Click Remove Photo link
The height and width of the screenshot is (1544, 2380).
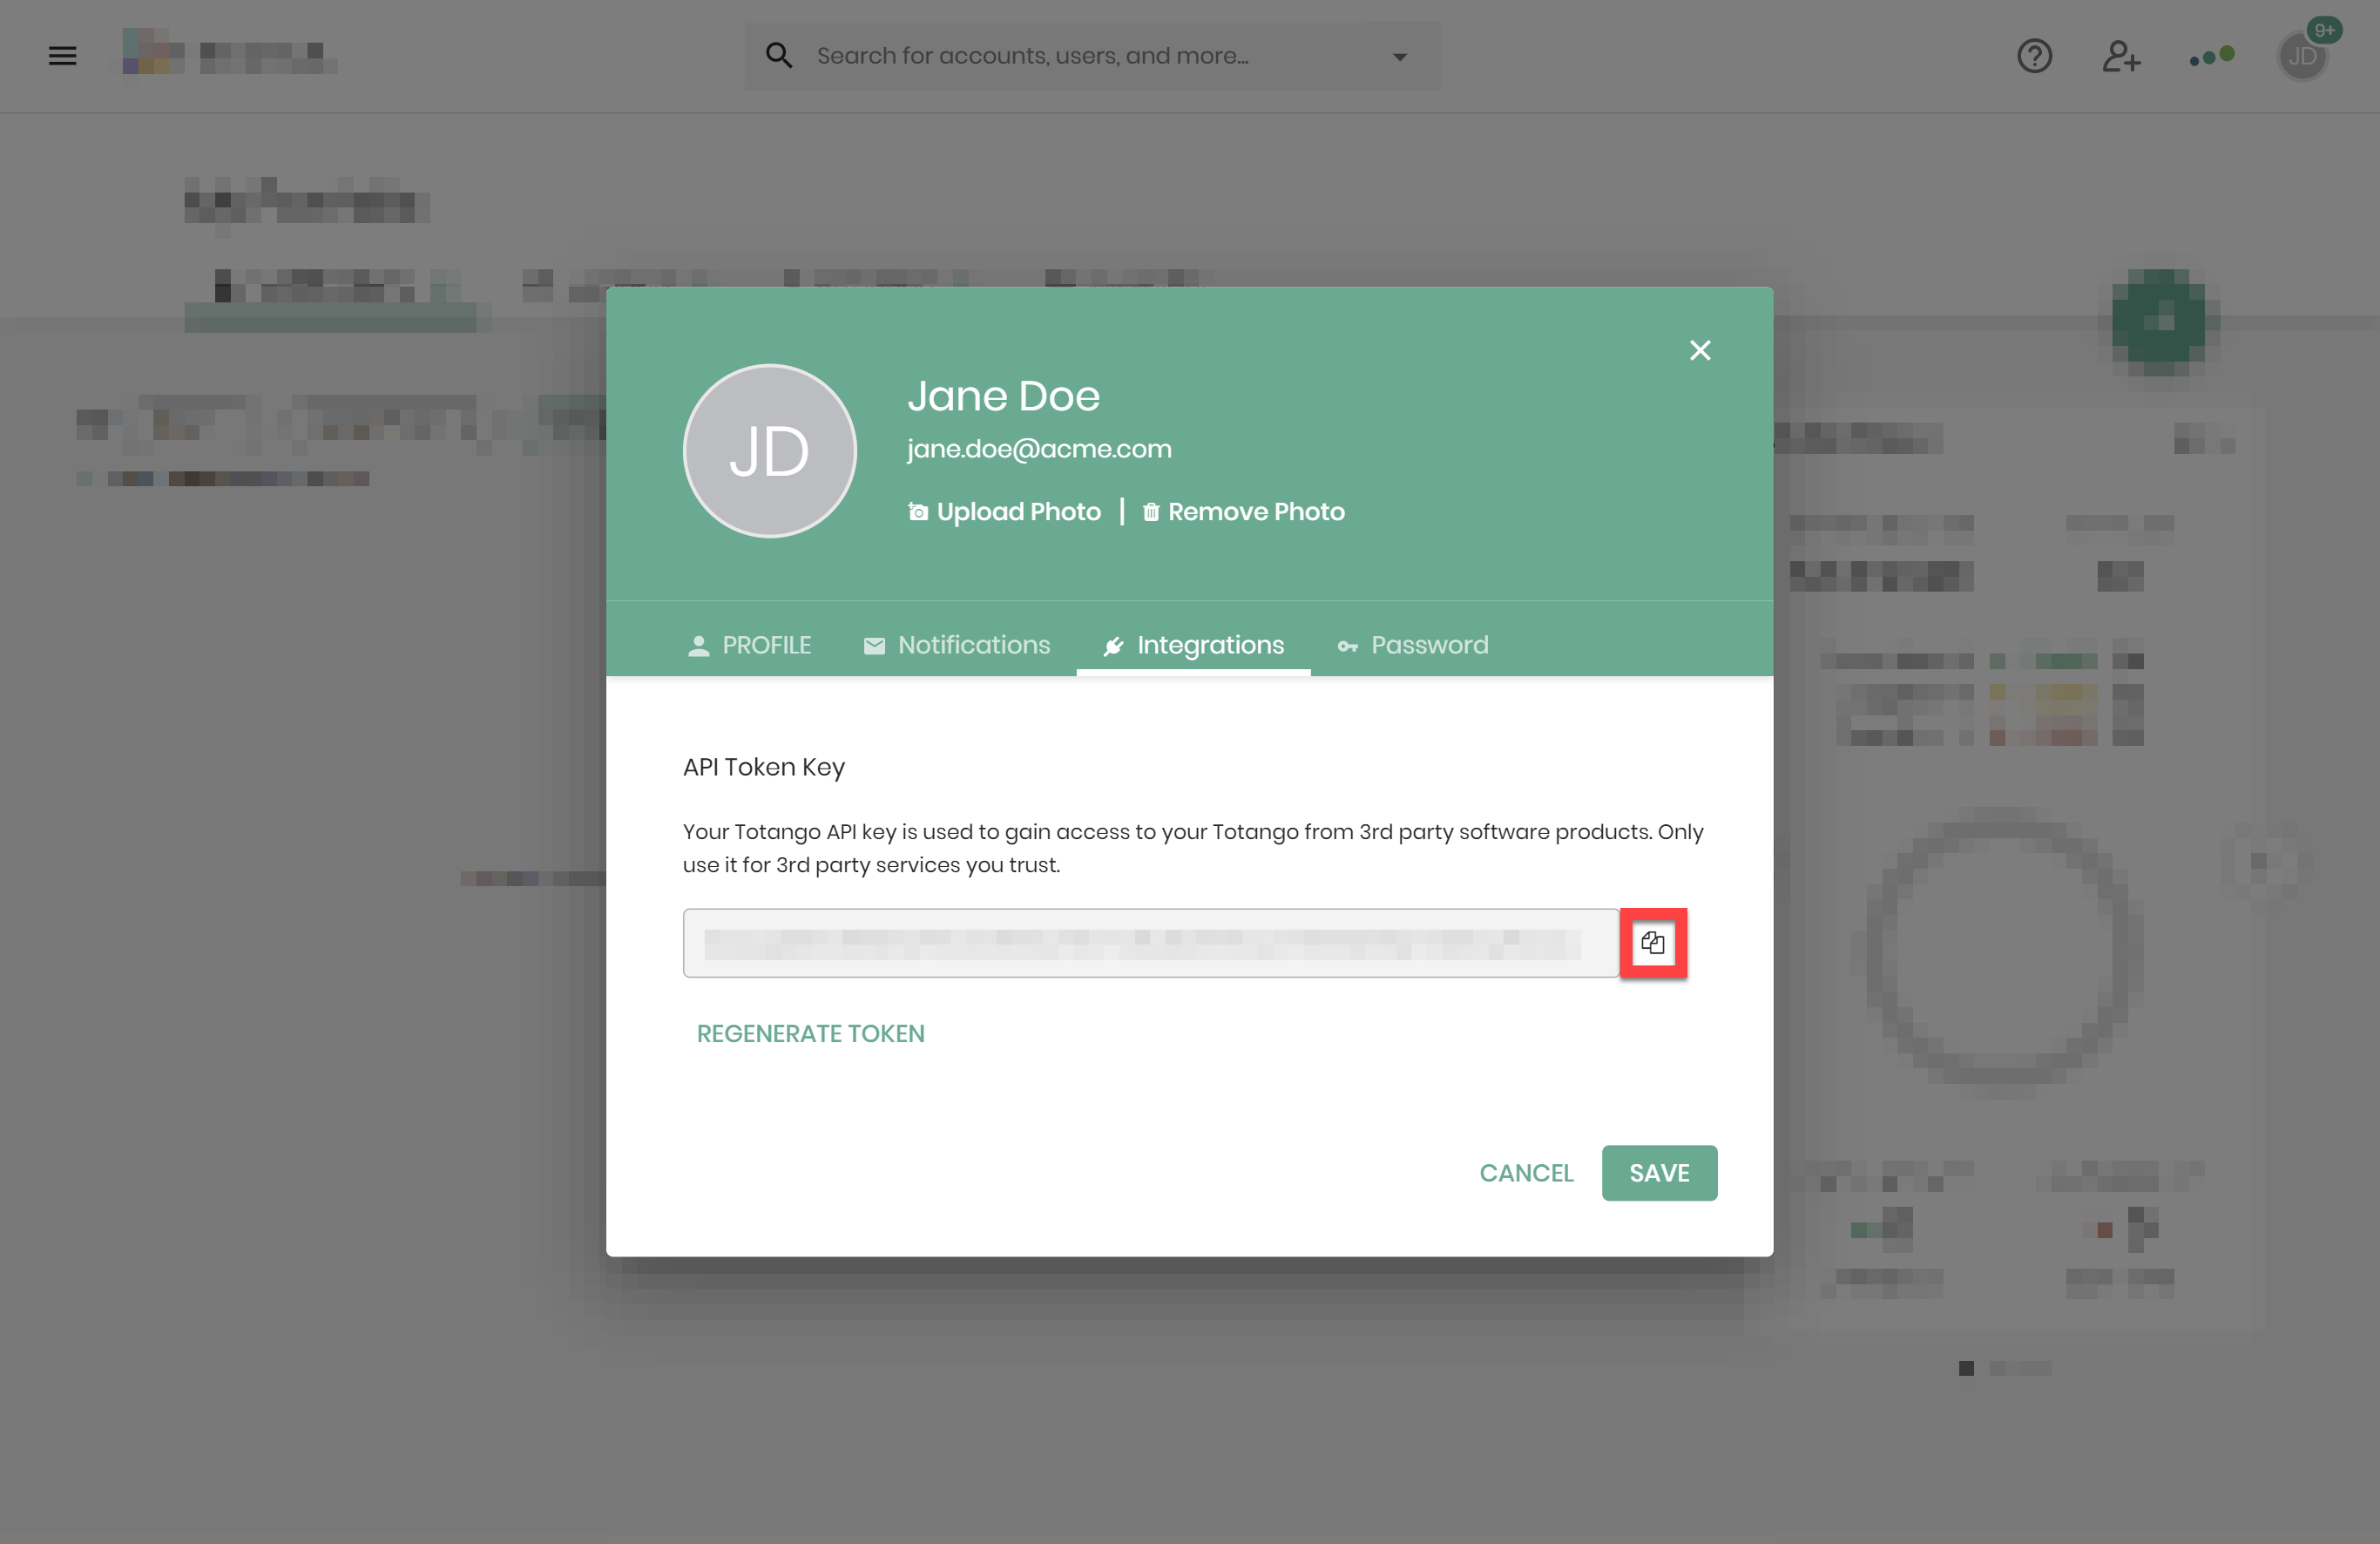coord(1243,512)
